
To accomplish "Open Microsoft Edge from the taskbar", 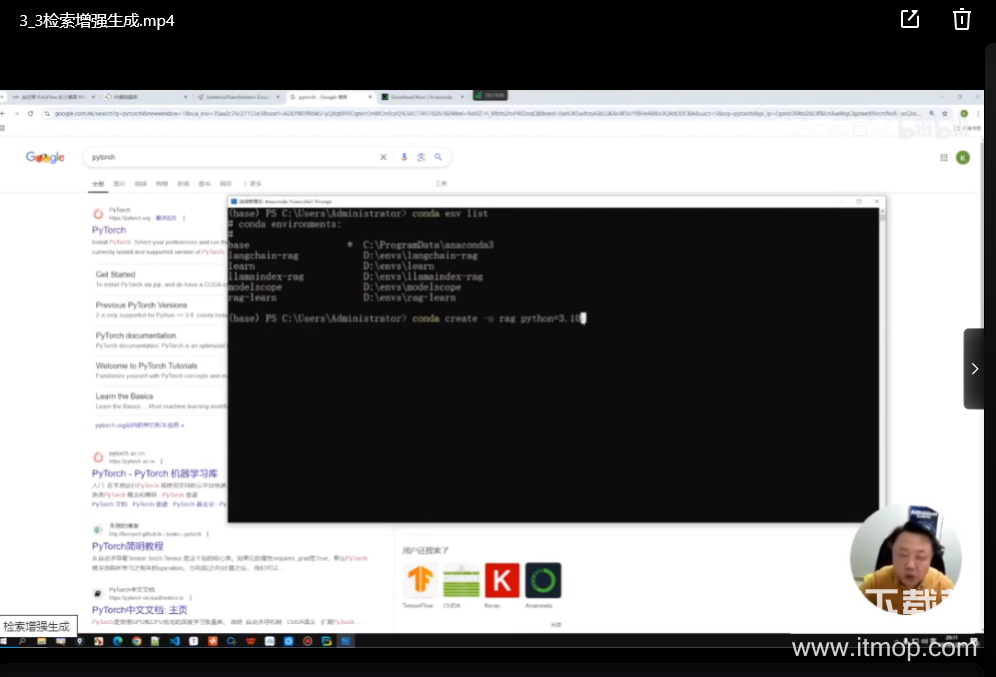I will tap(118, 641).
